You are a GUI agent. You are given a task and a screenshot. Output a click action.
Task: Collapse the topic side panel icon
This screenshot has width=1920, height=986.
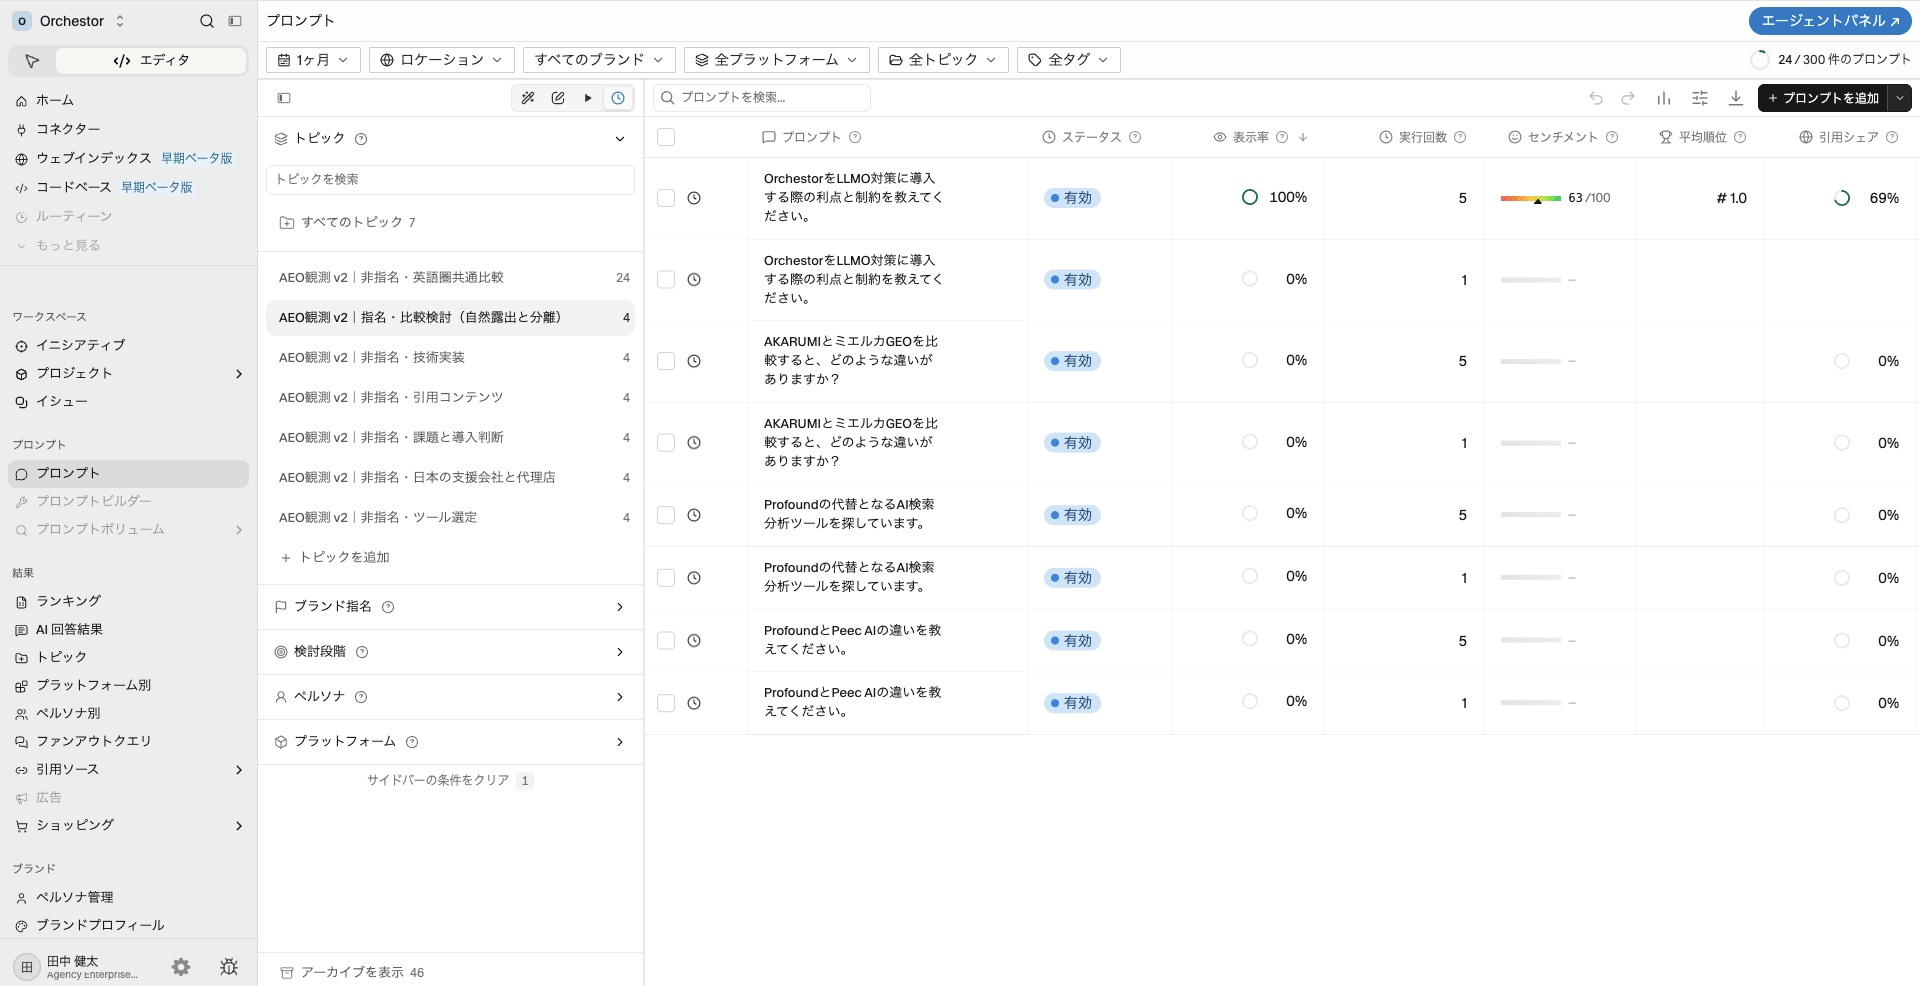284,98
